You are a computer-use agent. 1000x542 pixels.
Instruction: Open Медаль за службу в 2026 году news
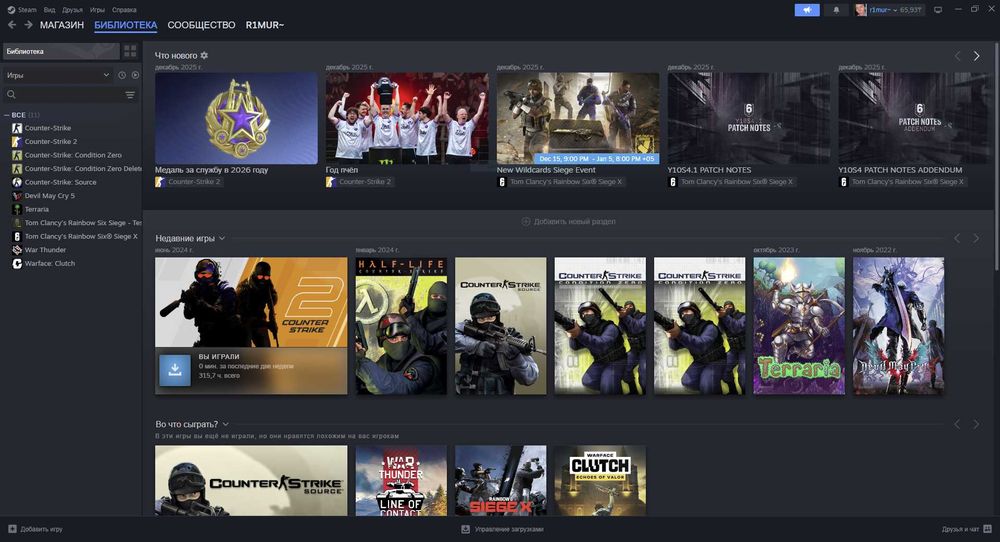[x=236, y=118]
